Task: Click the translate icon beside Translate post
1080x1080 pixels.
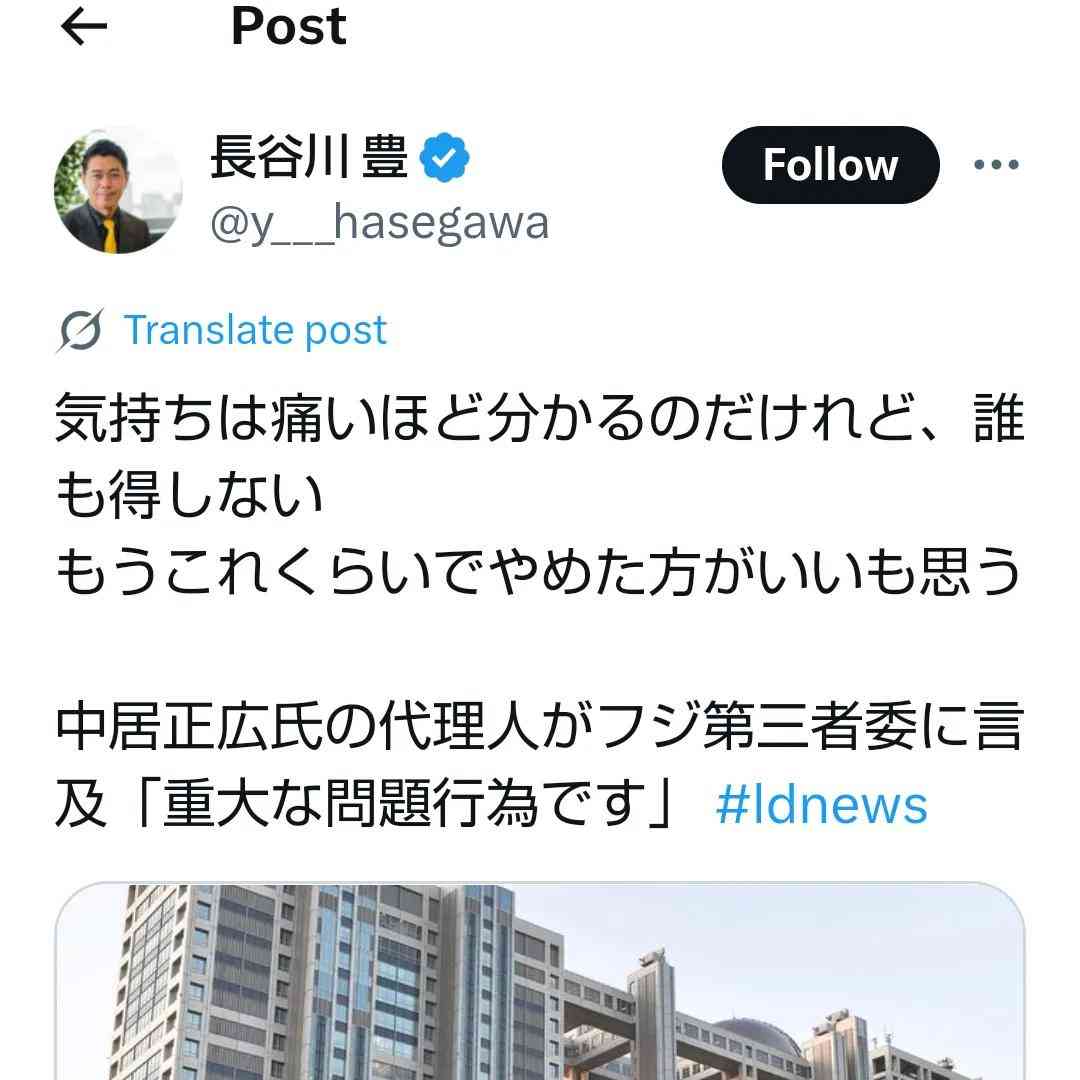Action: [81, 331]
